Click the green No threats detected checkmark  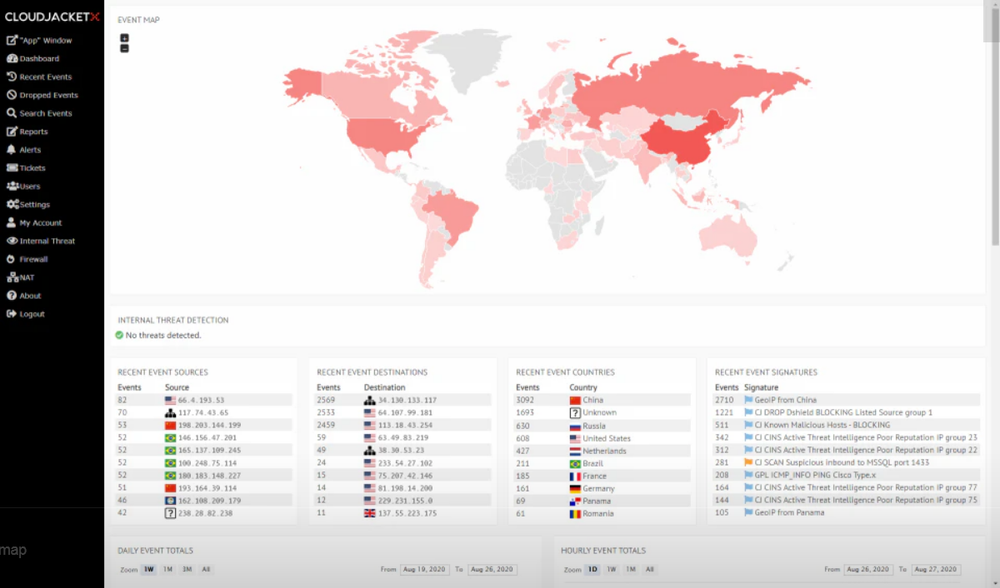(119, 335)
